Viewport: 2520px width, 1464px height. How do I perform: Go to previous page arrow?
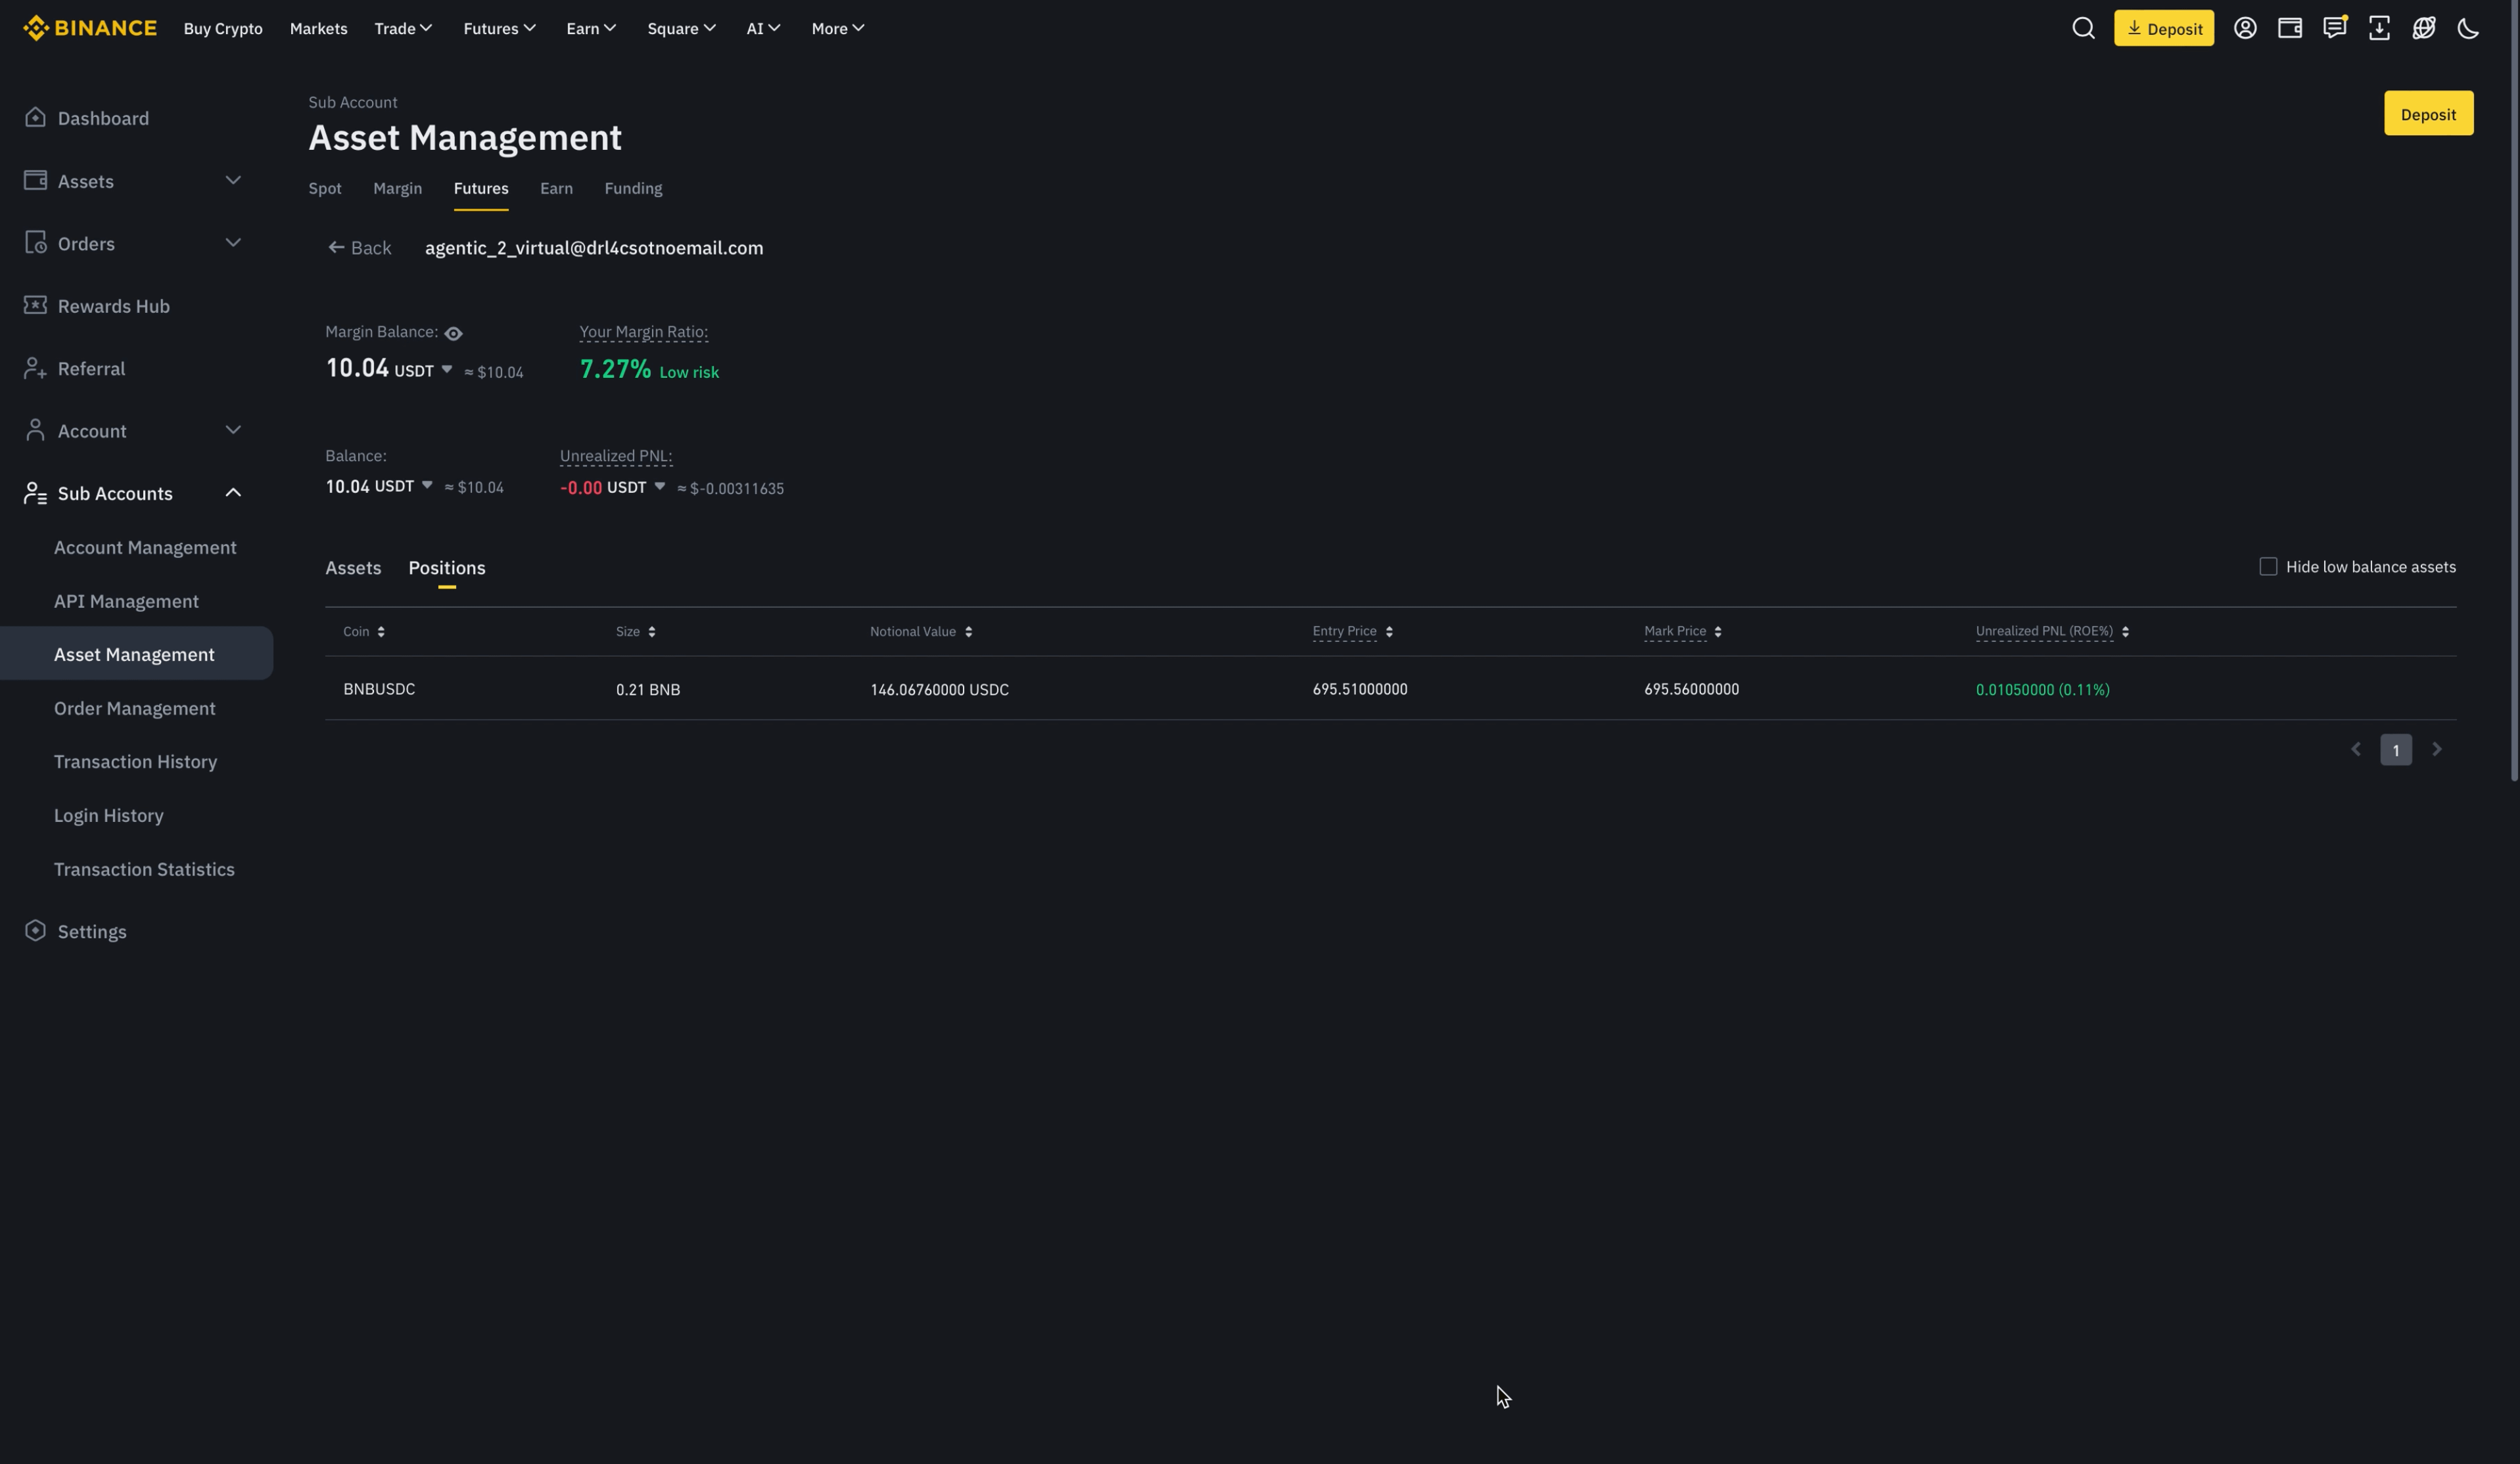[2355, 749]
